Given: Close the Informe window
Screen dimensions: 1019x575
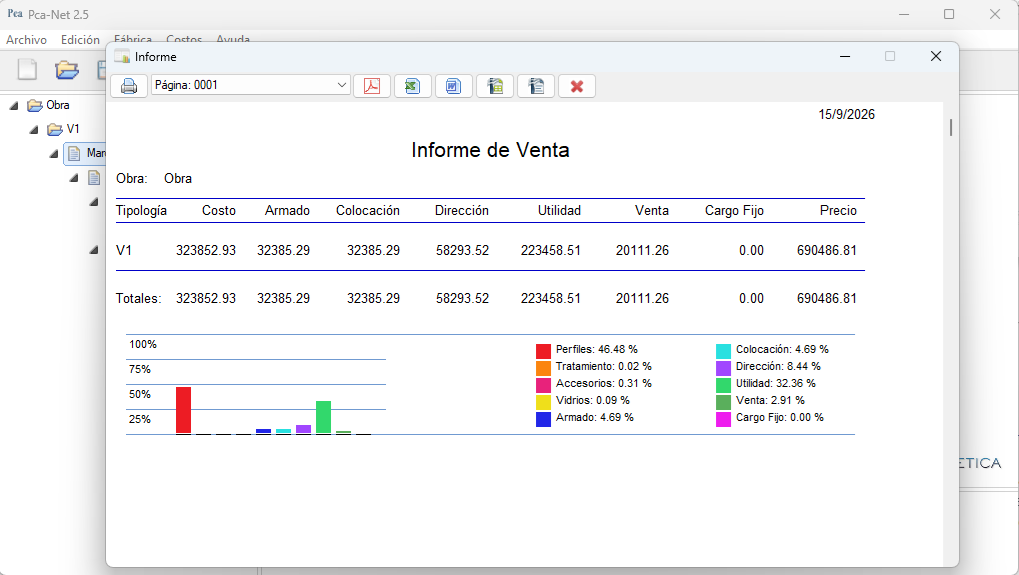Looking at the screenshot, I should (936, 57).
